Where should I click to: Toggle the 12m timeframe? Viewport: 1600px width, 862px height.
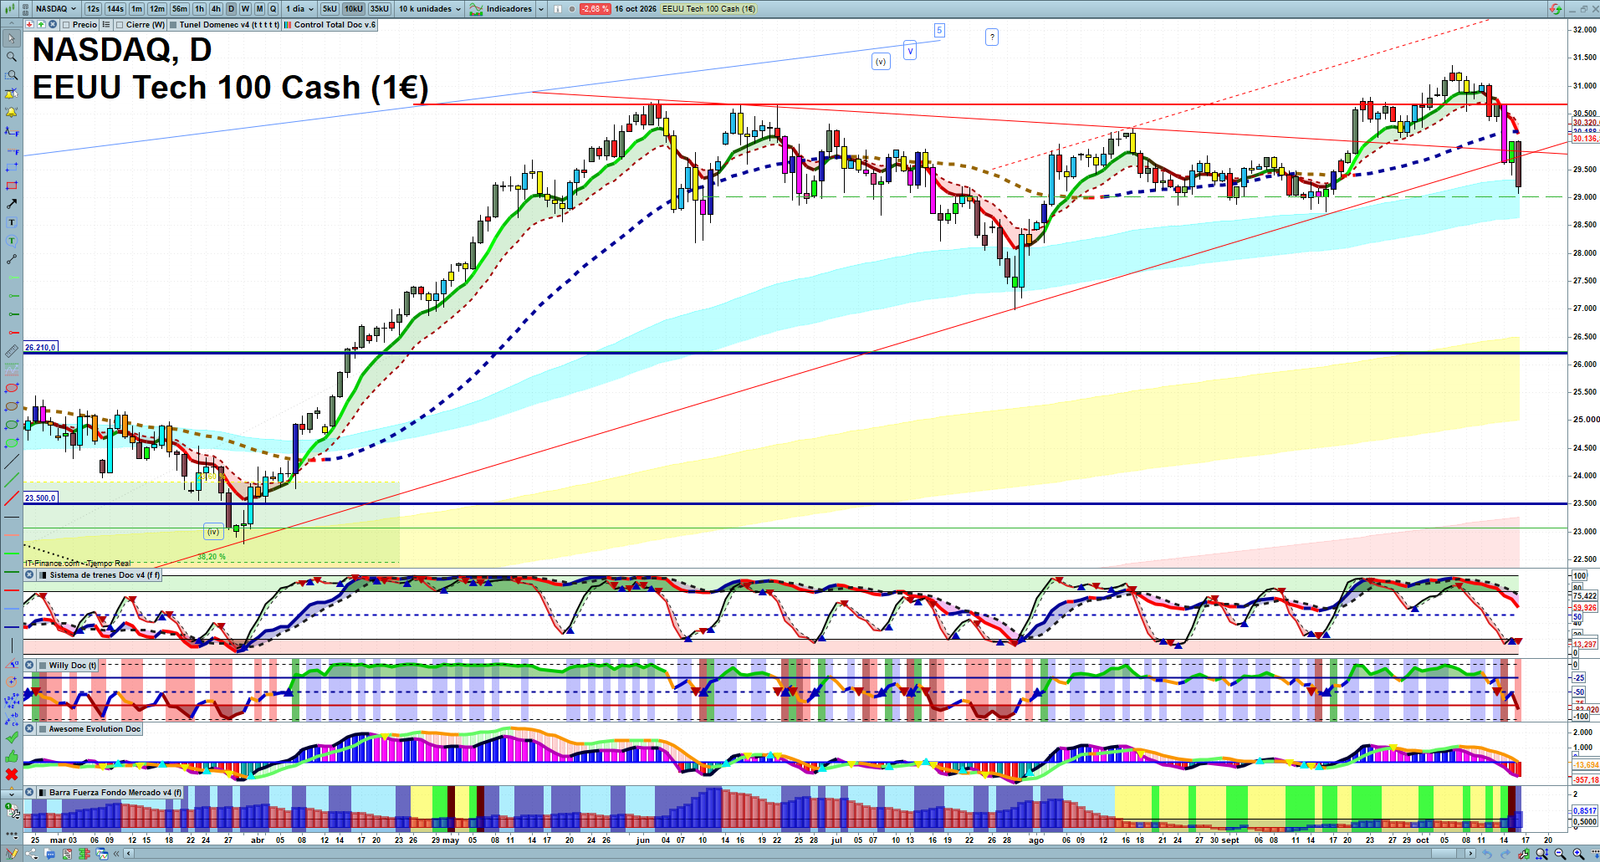tap(157, 9)
